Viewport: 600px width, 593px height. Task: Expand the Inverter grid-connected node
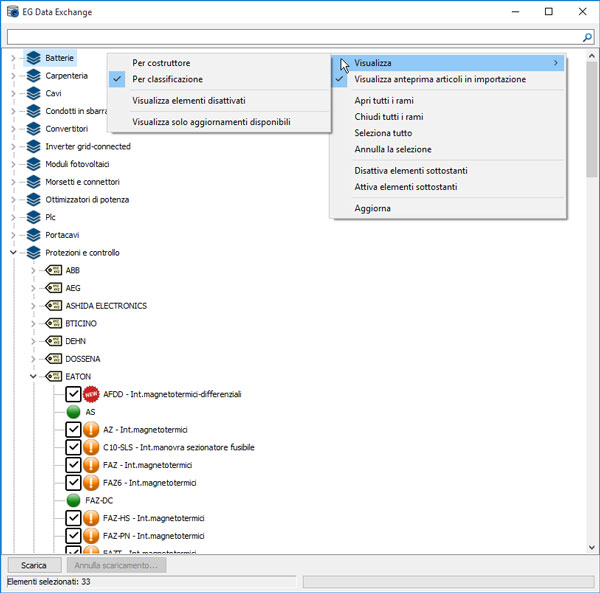13,147
